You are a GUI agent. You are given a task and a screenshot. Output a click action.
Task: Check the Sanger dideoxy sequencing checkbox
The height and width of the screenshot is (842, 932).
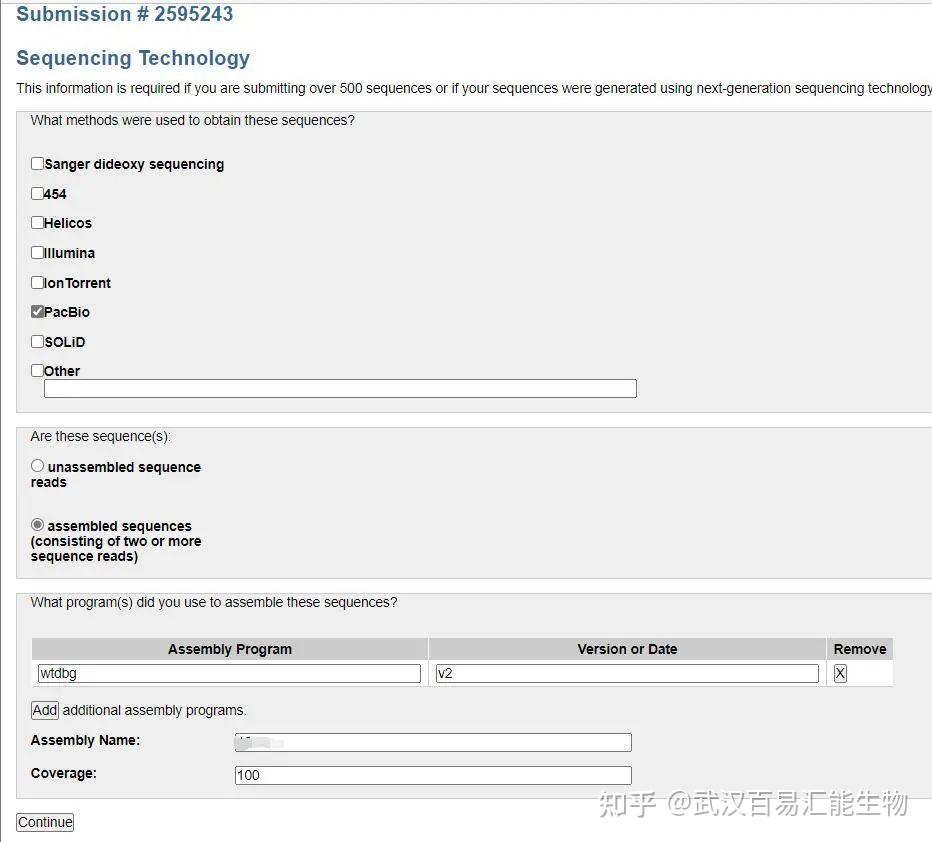click(38, 164)
